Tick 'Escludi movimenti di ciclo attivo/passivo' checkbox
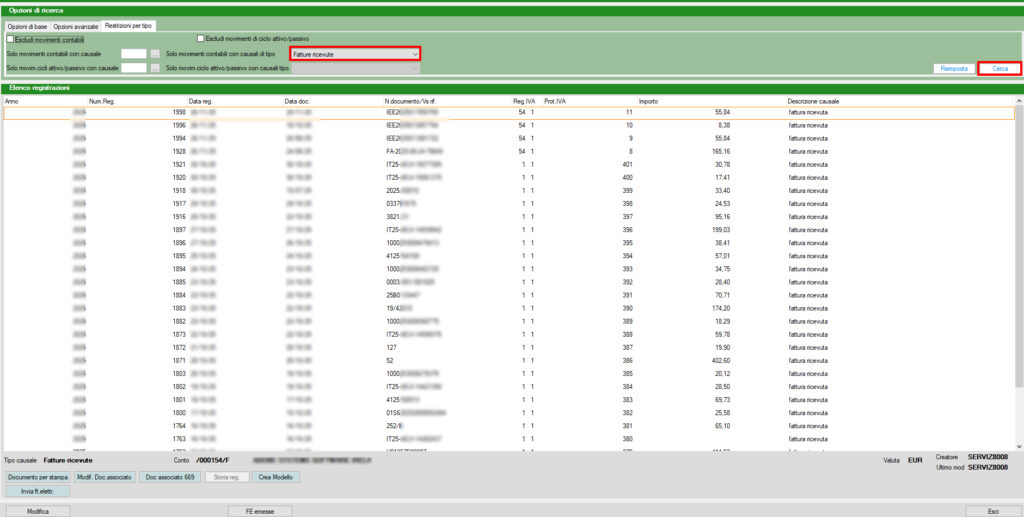1024x517 pixels. pyautogui.click(x=201, y=39)
